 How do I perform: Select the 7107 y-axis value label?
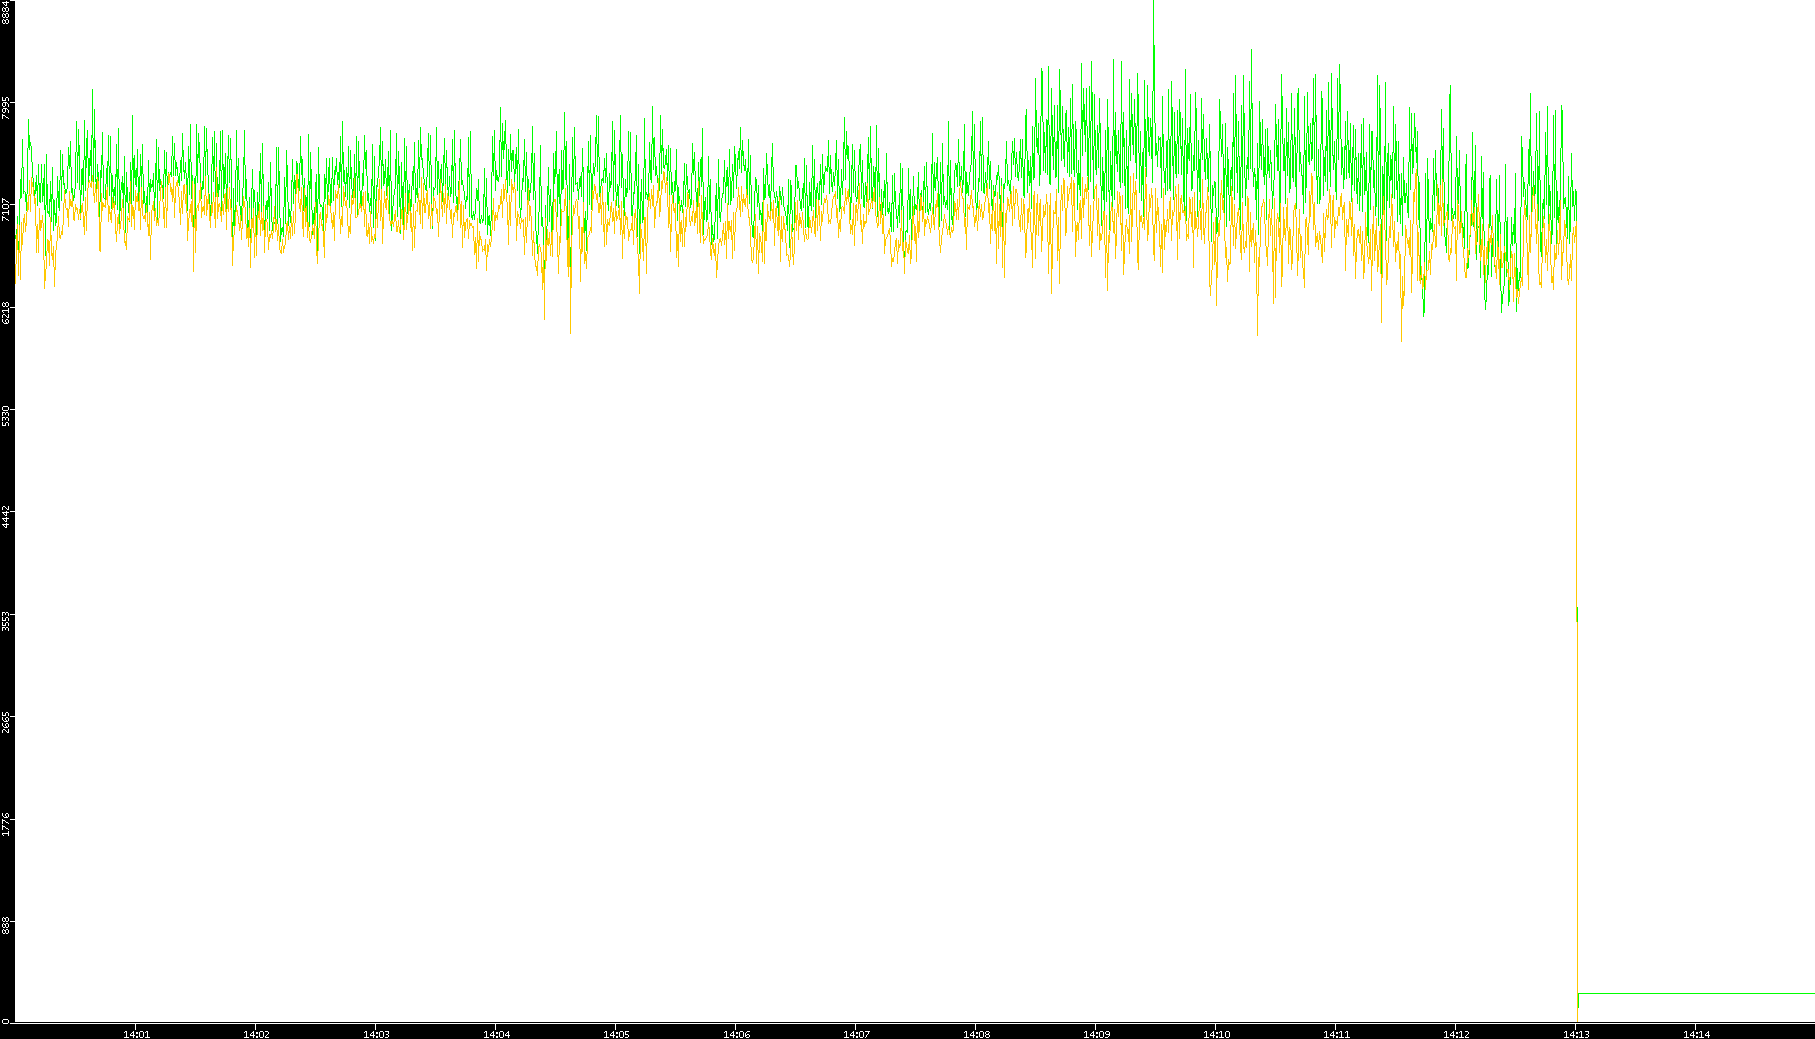(6, 210)
